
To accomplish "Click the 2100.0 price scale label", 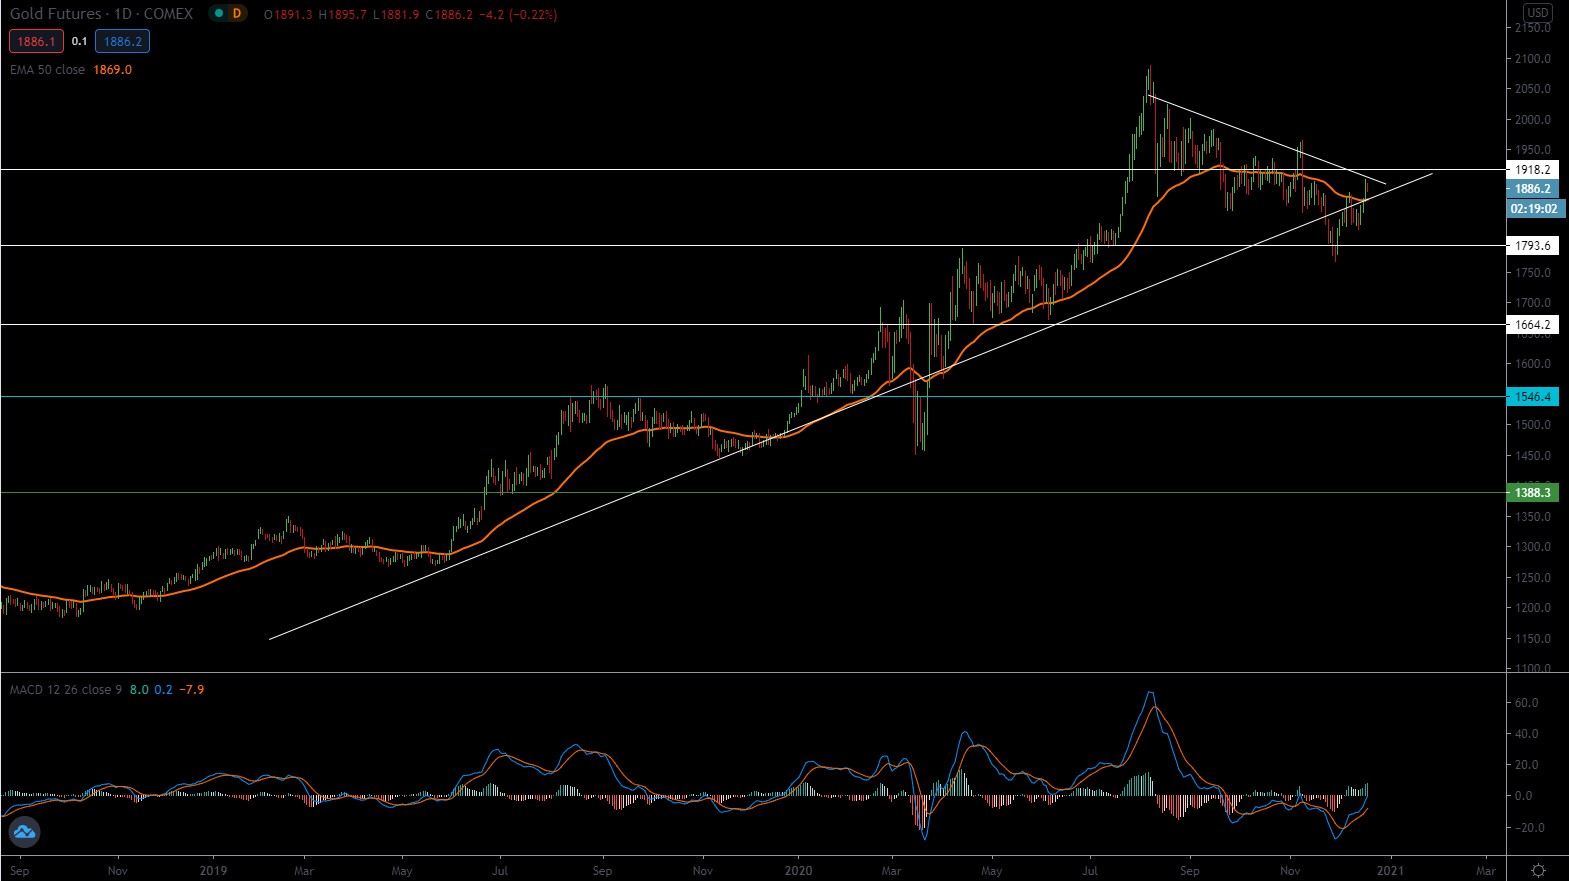I will (1532, 59).
